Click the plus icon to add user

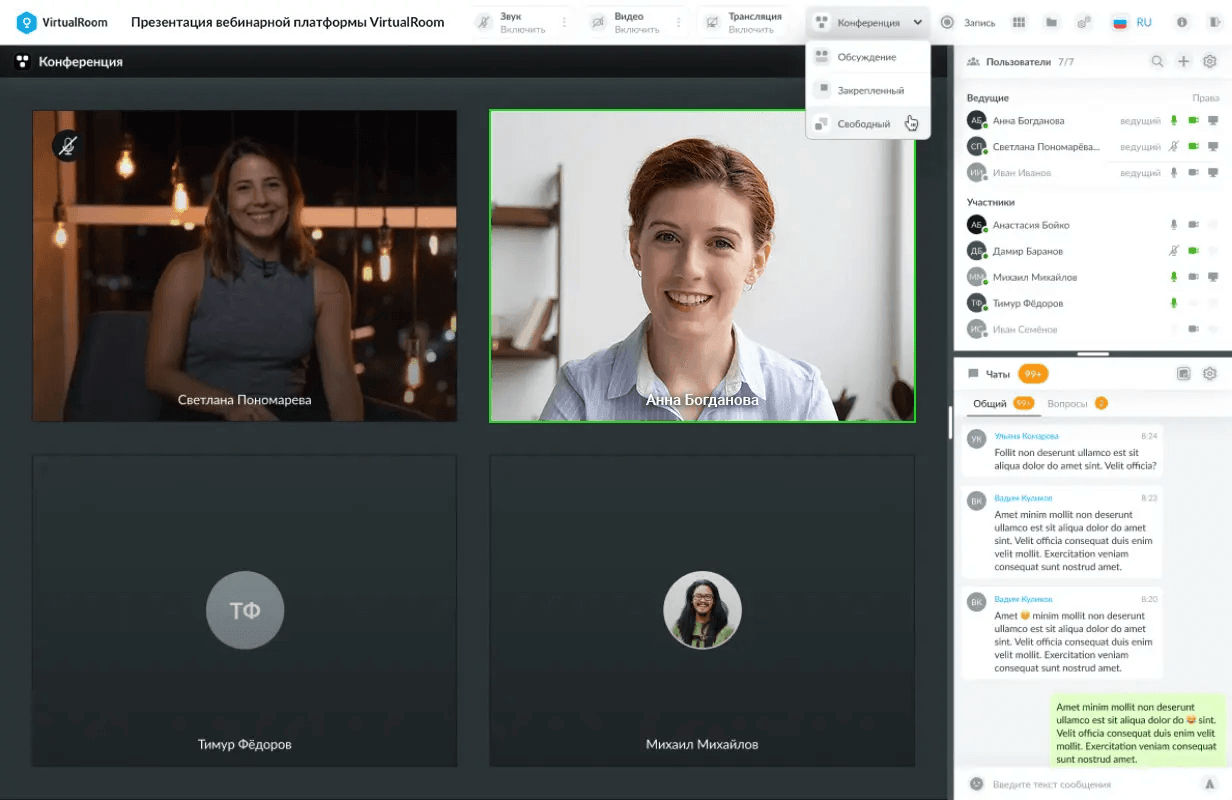[x=1183, y=62]
